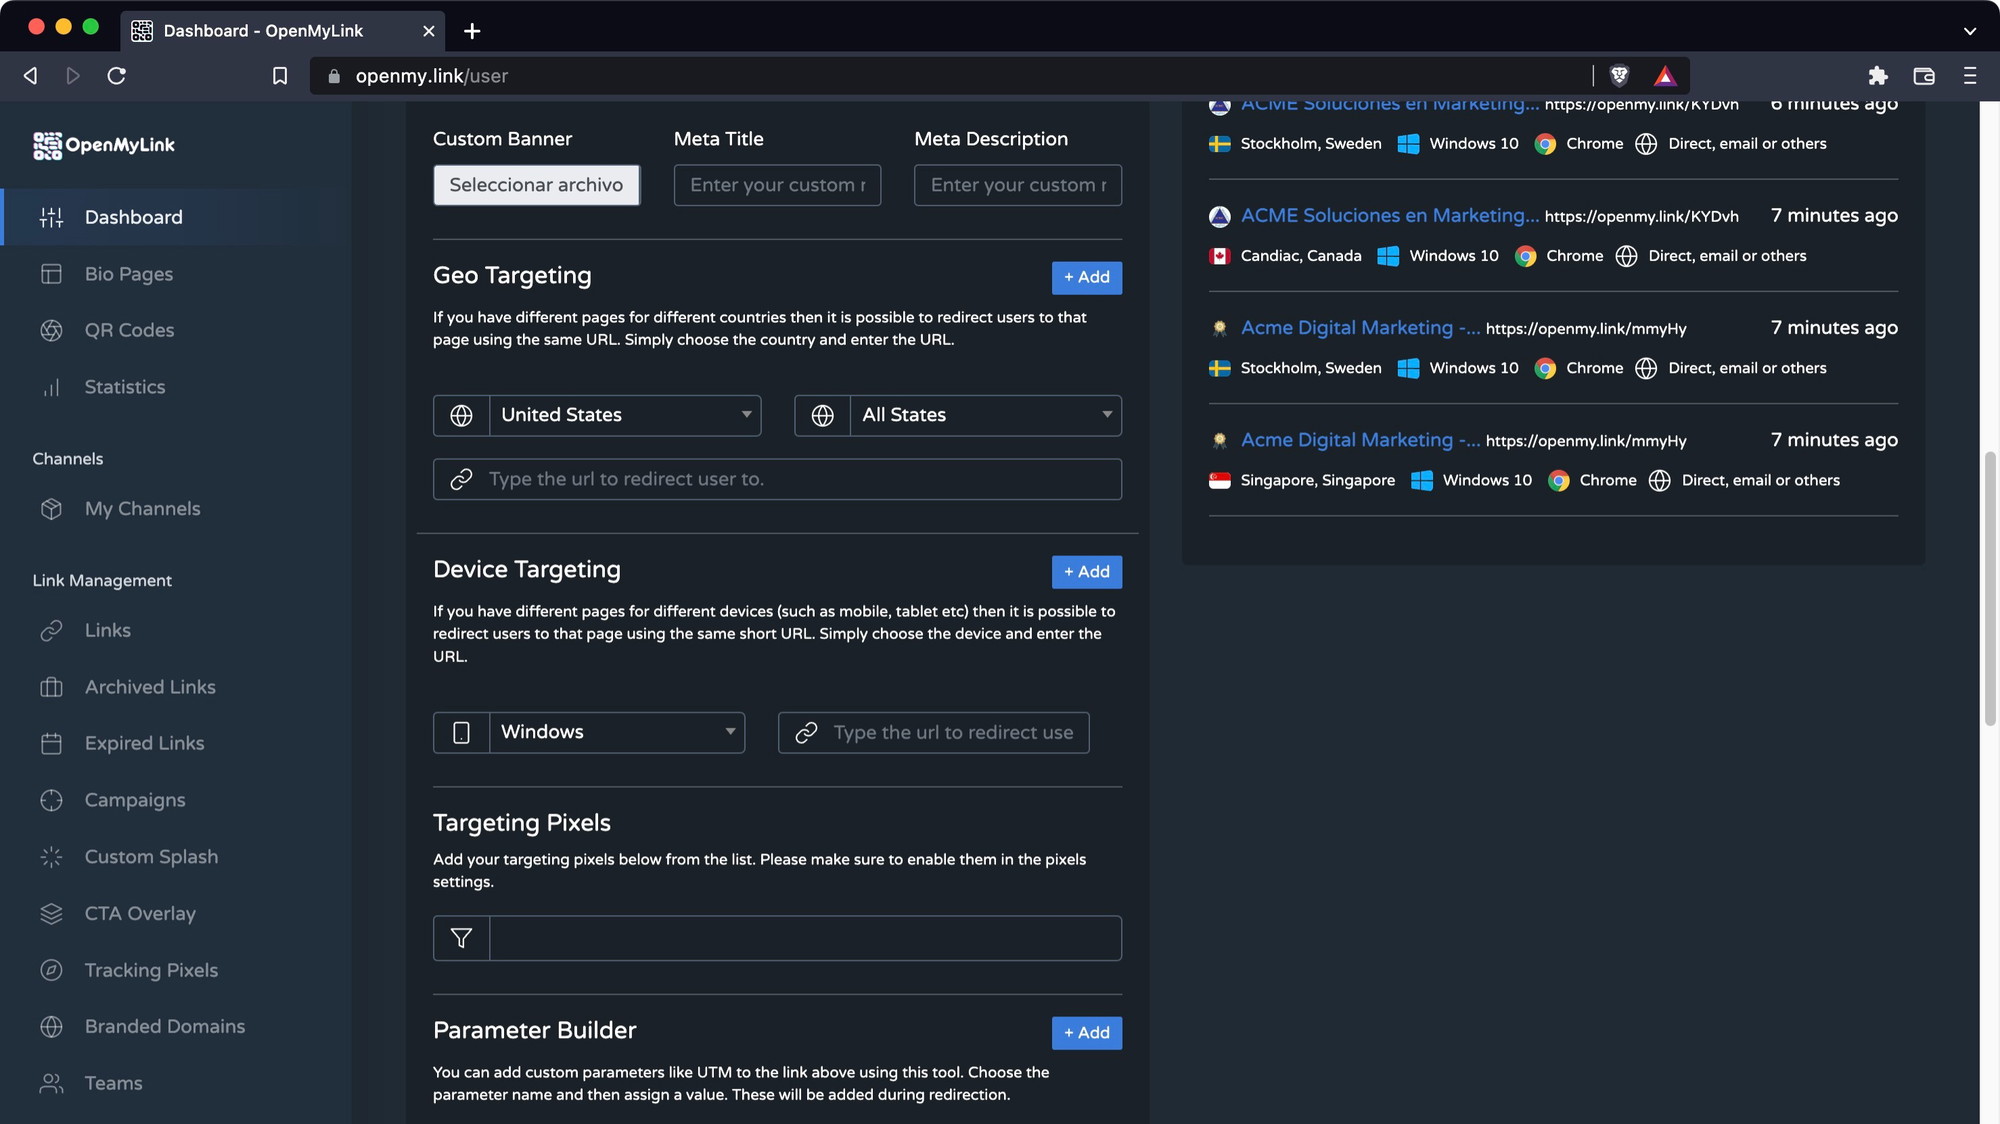
Task: Click ACME Soluciones favicon in Candiac entry
Action: click(x=1219, y=216)
